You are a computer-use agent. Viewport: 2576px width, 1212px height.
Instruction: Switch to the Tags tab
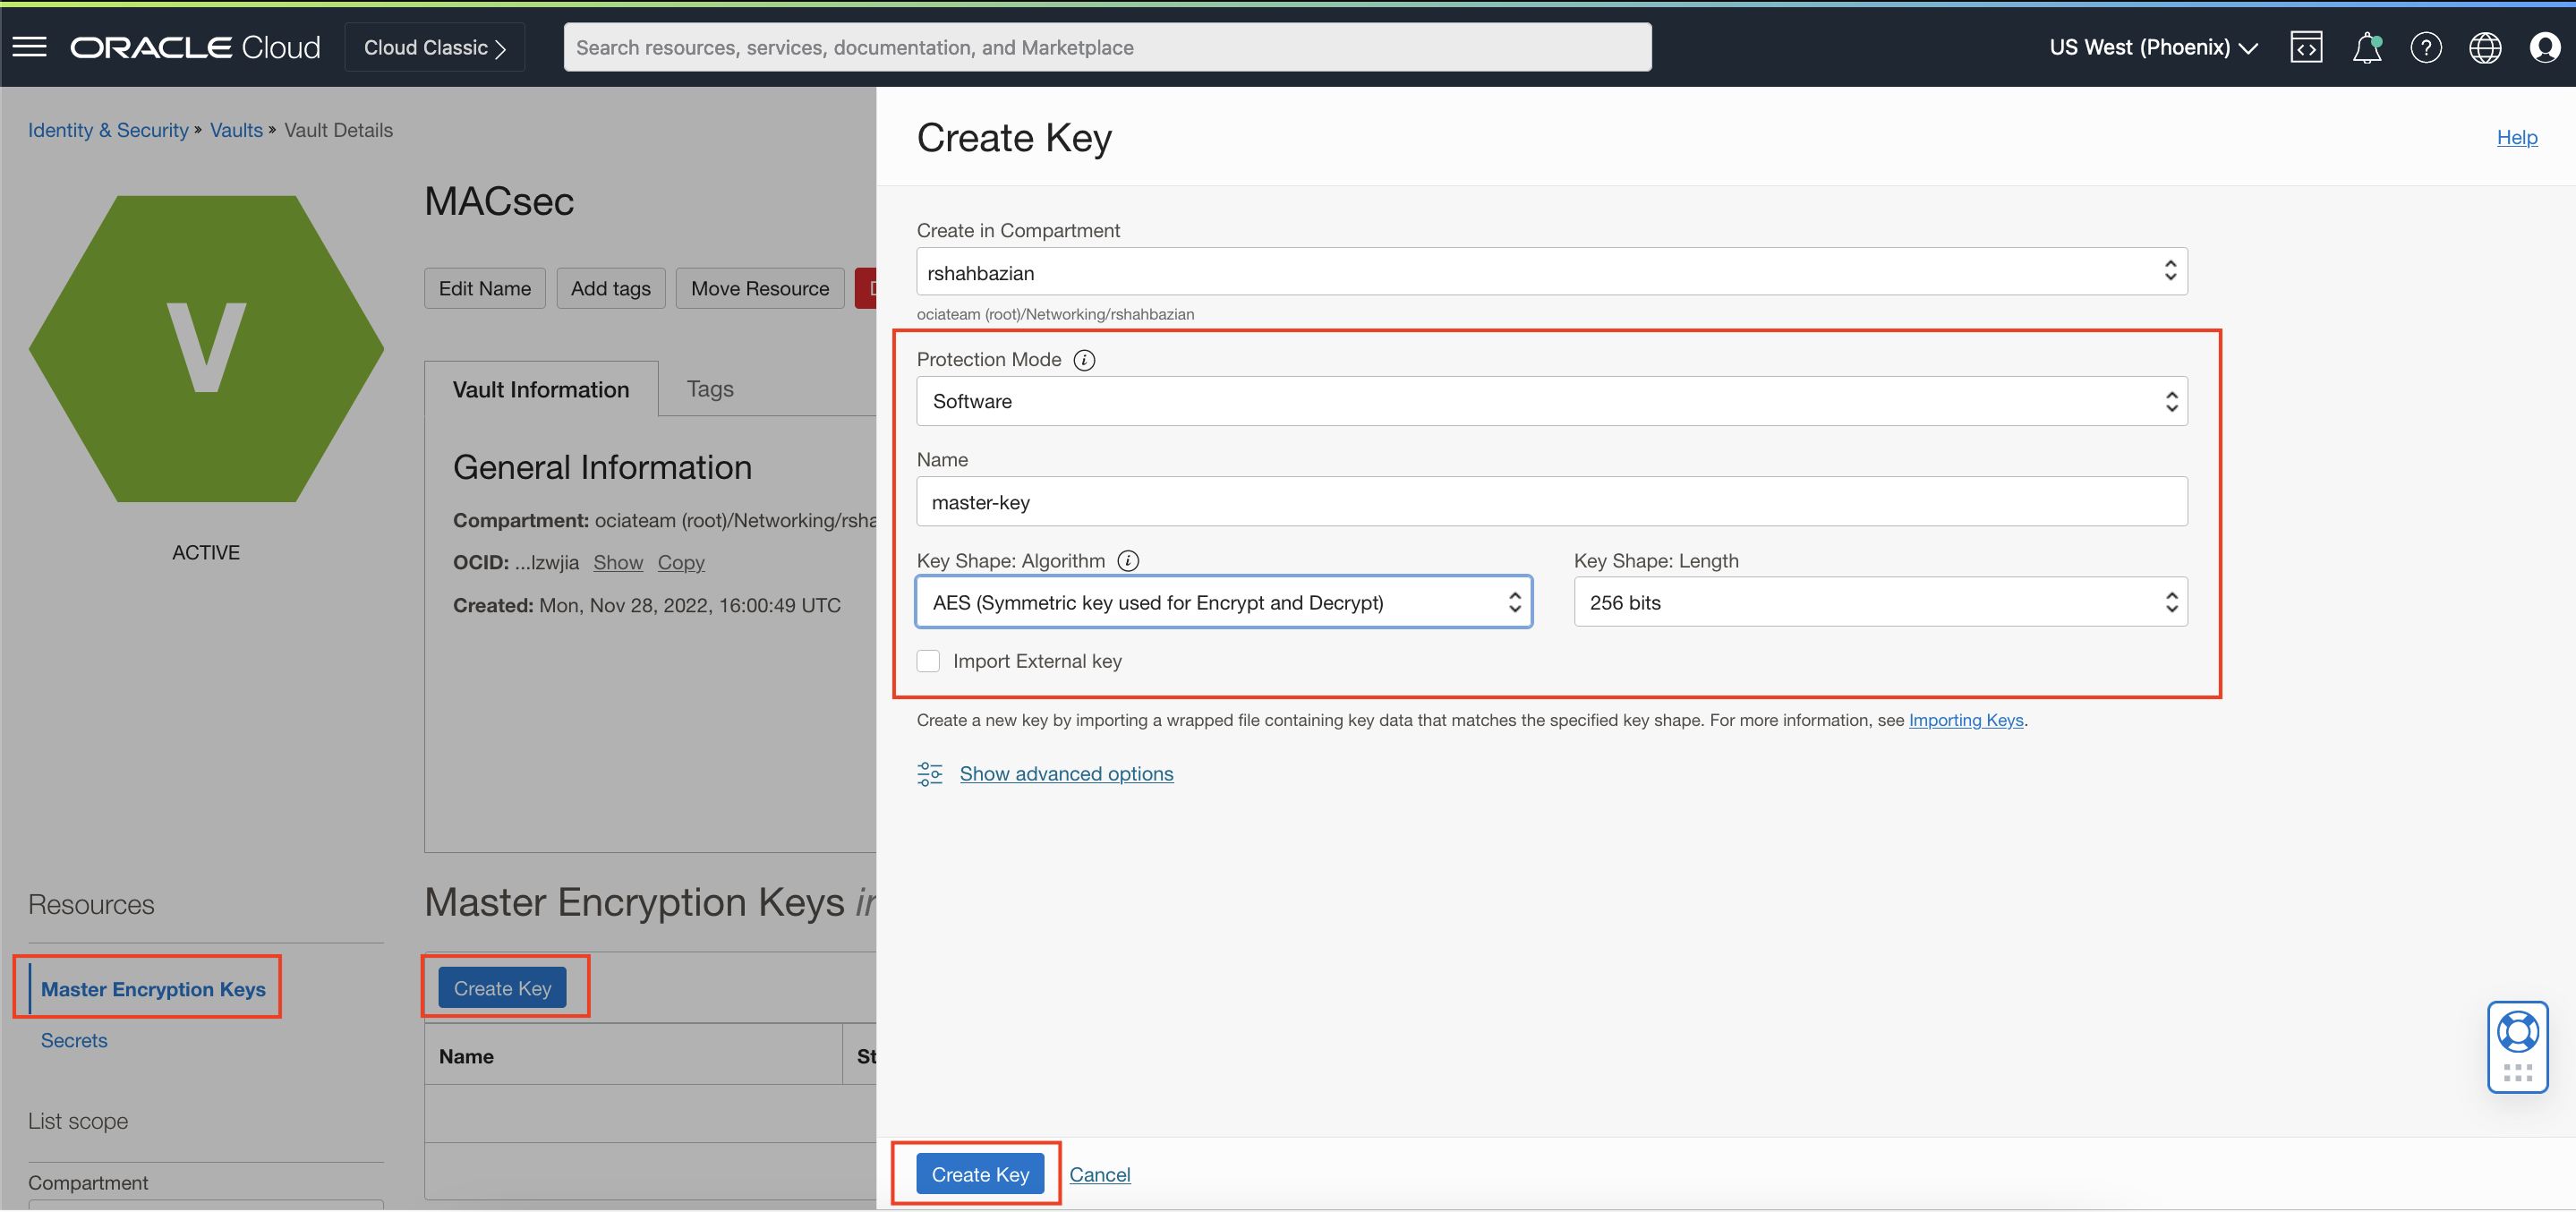pyautogui.click(x=710, y=389)
